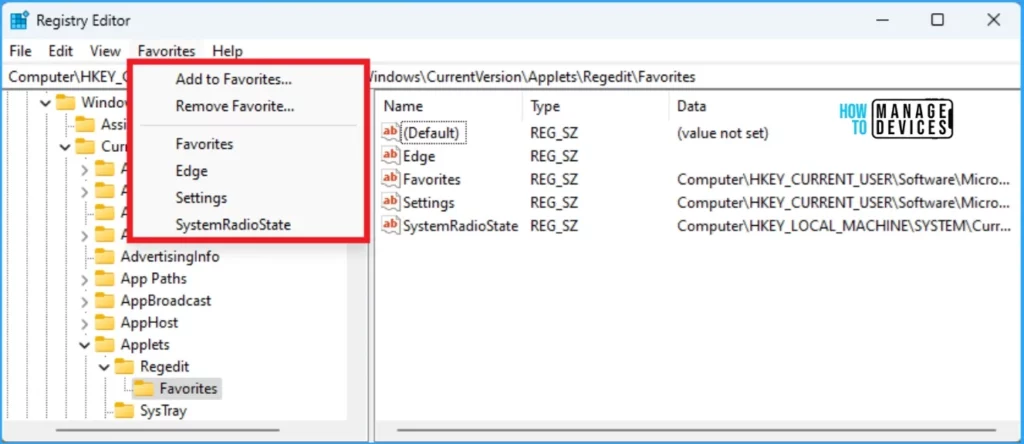Click the registry path address bar
This screenshot has width=1024, height=444.
(512, 77)
